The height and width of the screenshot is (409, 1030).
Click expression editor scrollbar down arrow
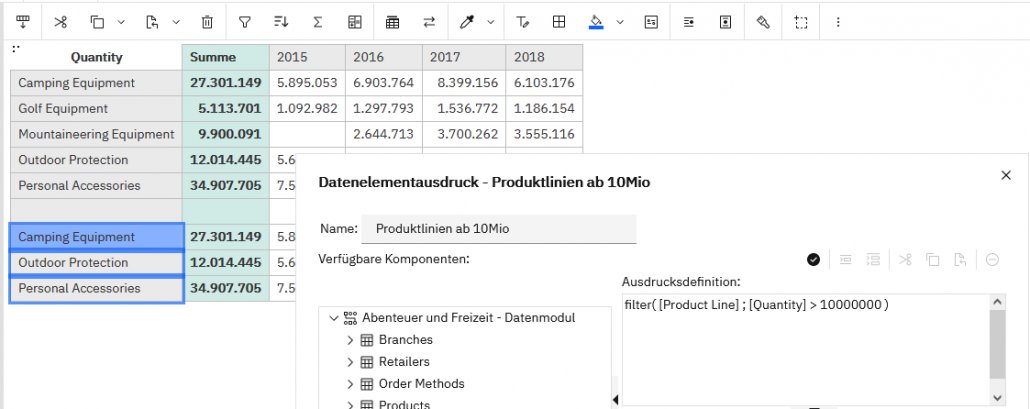pos(997,398)
